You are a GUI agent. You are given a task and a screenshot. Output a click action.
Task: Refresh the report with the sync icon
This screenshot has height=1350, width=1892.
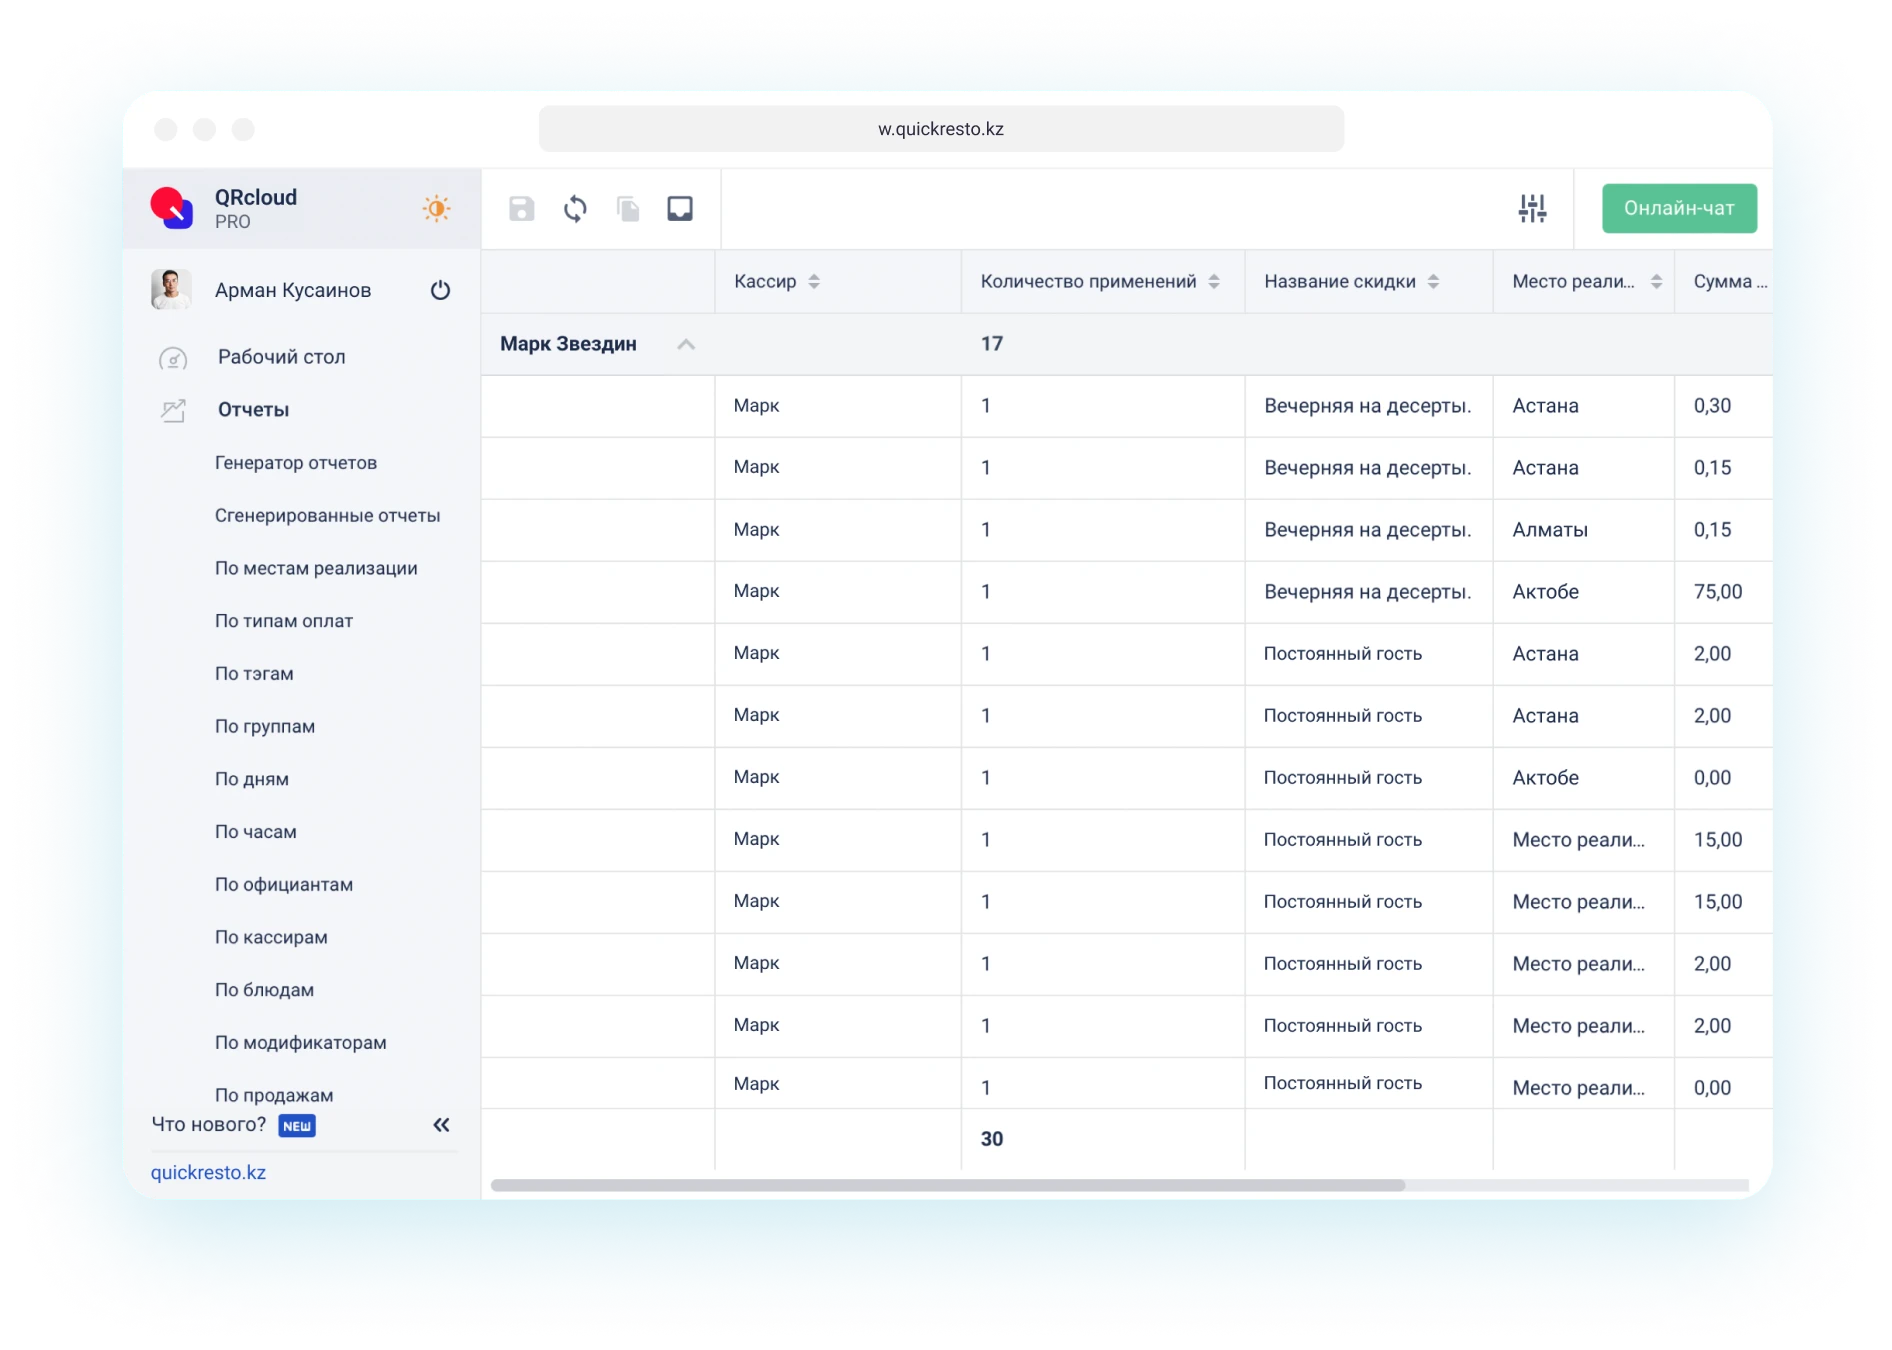575,209
